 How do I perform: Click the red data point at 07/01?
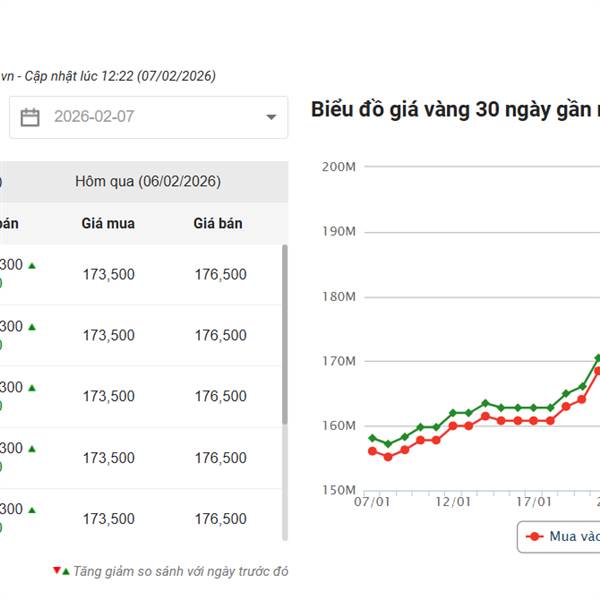coord(372,451)
